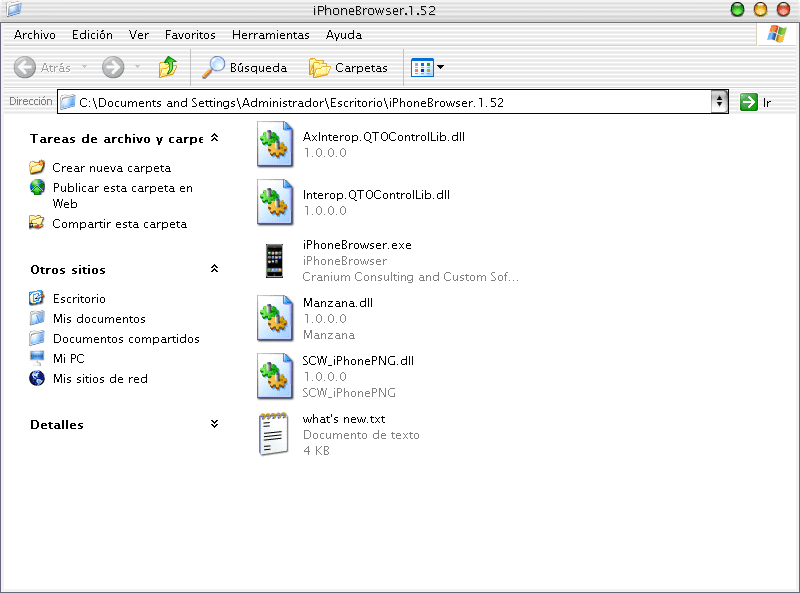Viewport: 800px width, 593px height.
Task: Go to Mi PC
Action: pos(68,359)
